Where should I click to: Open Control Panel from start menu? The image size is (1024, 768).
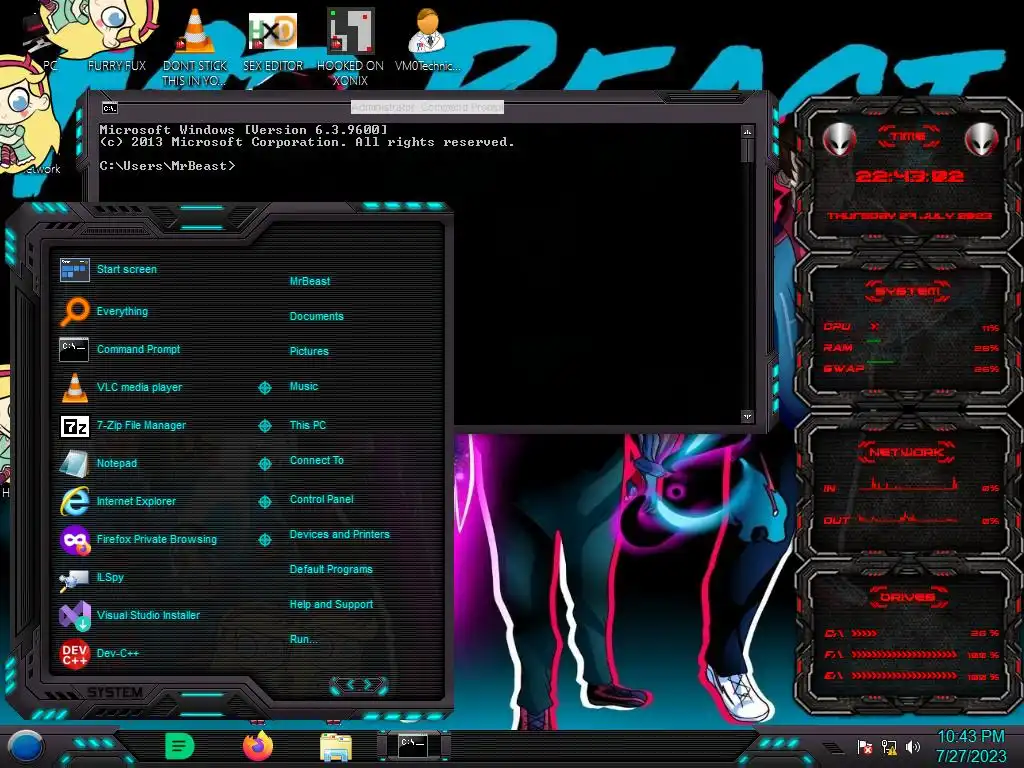tap(321, 499)
